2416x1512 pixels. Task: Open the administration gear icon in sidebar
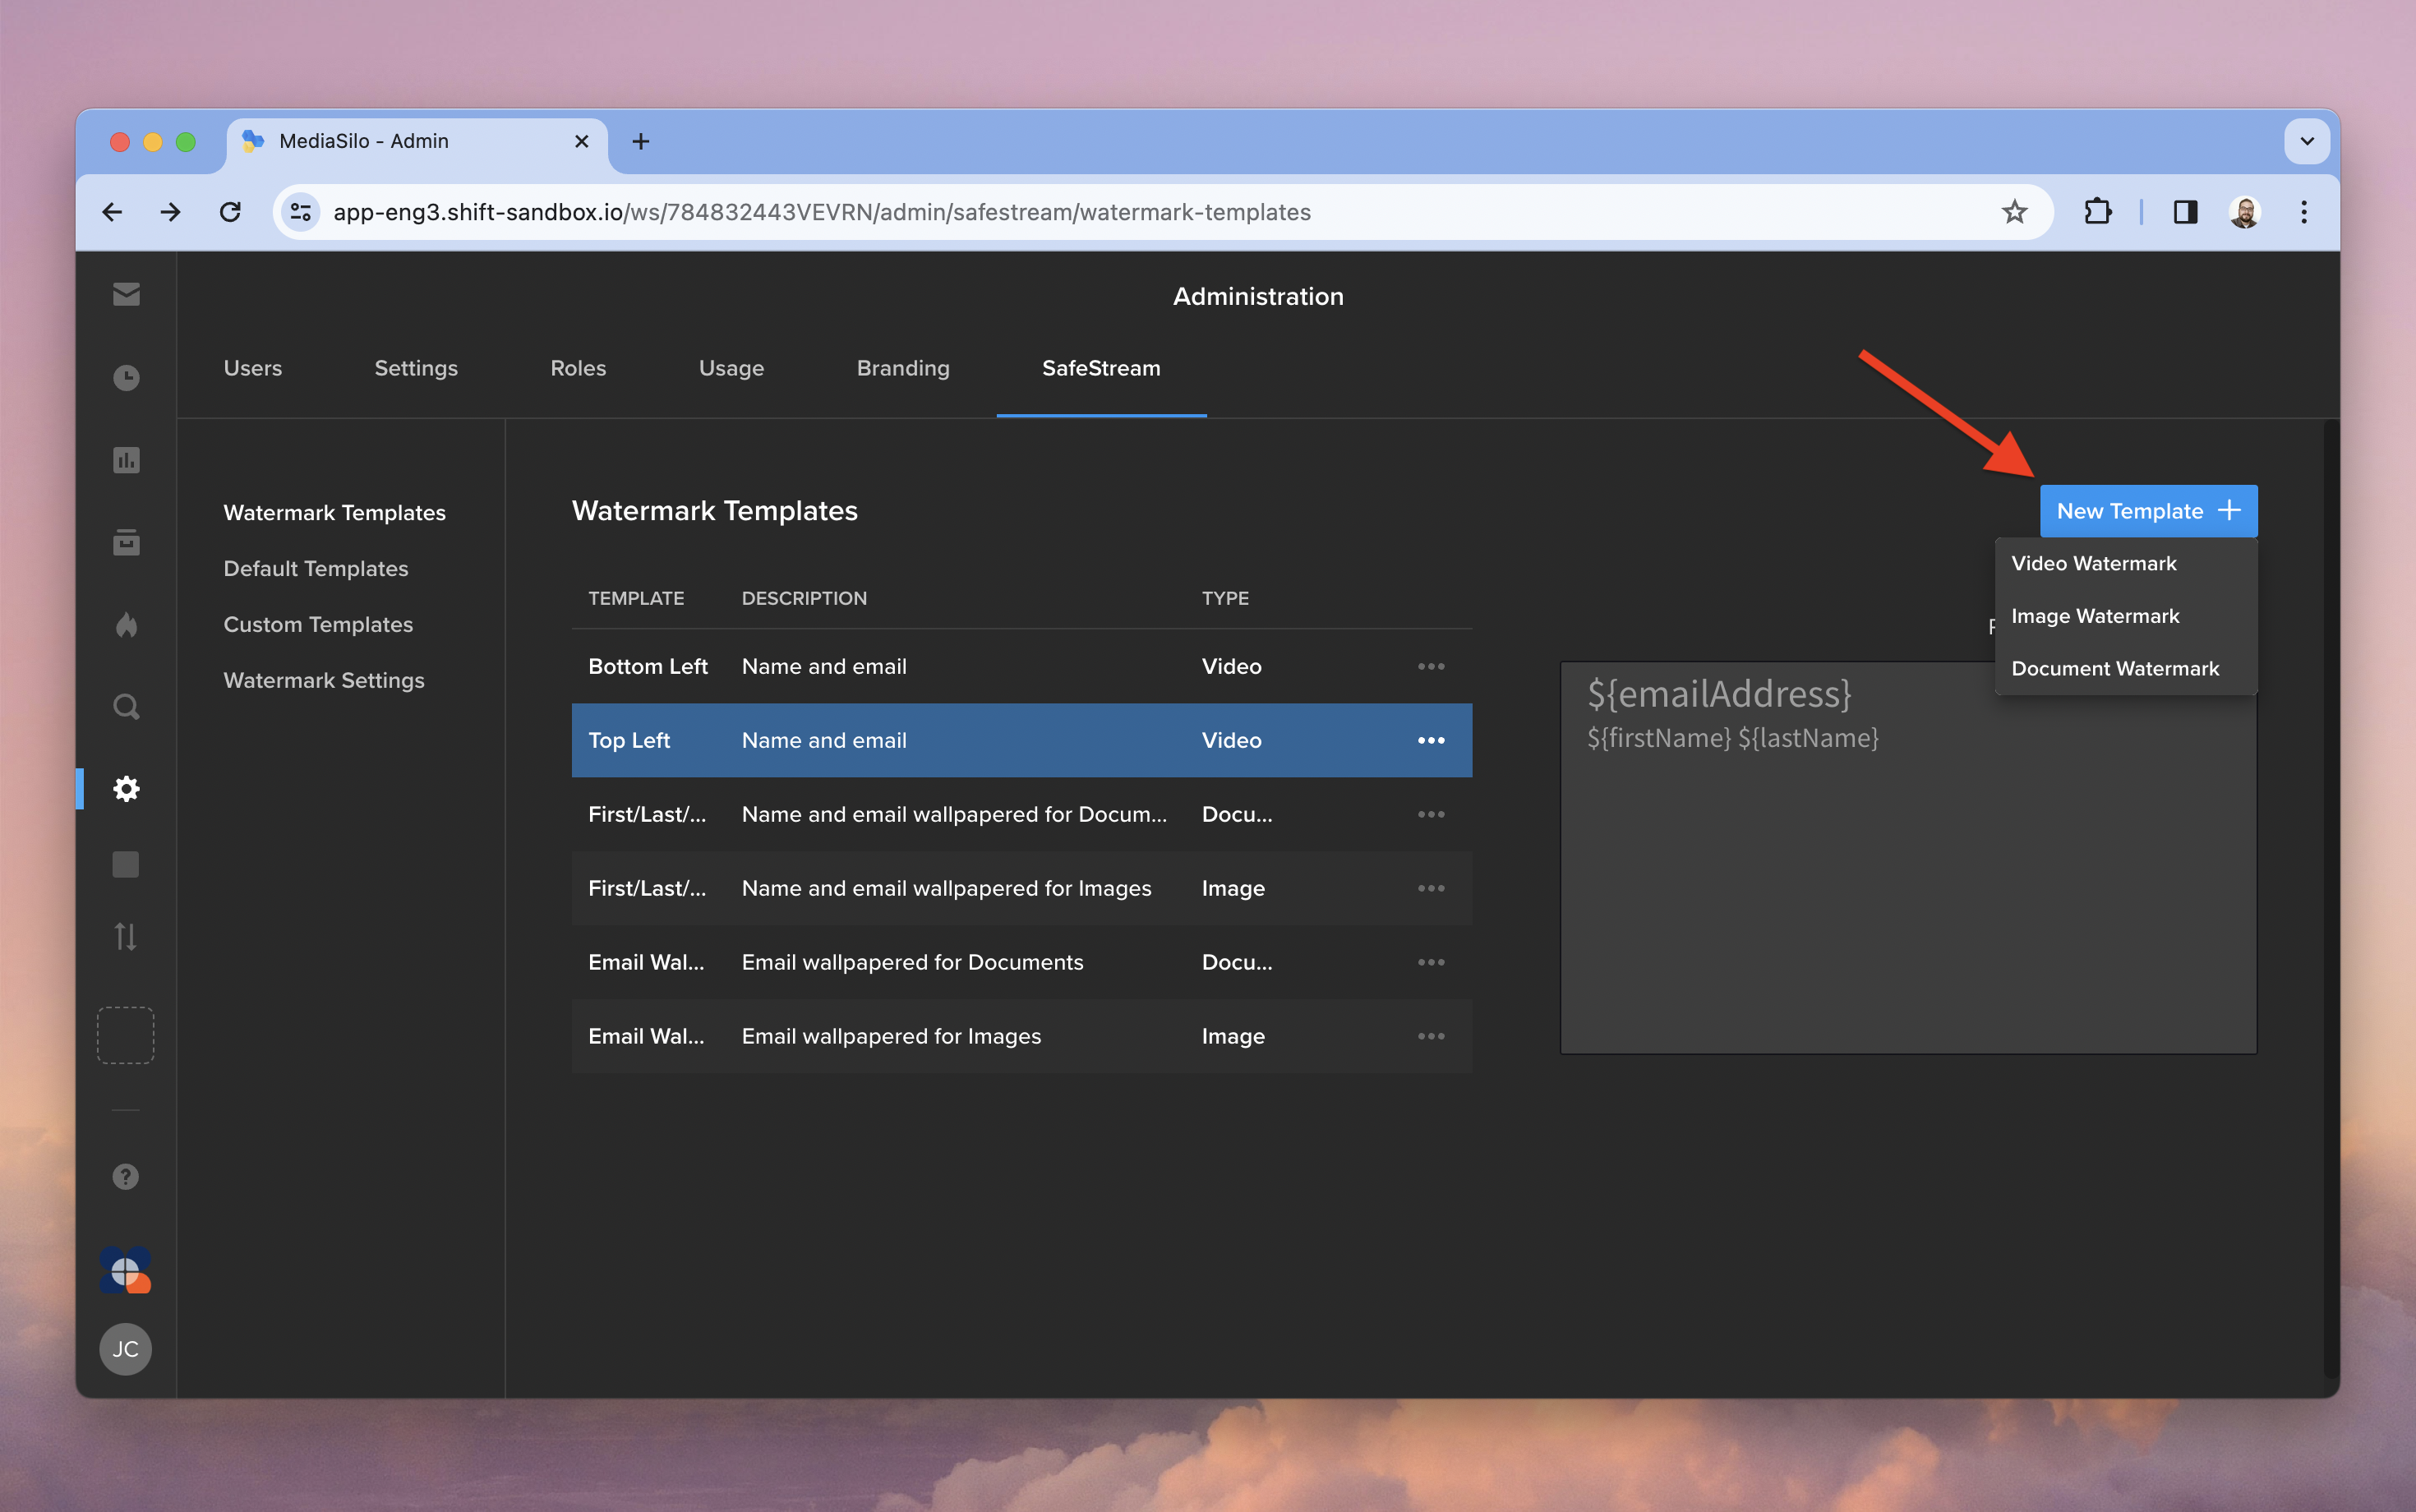coord(126,789)
